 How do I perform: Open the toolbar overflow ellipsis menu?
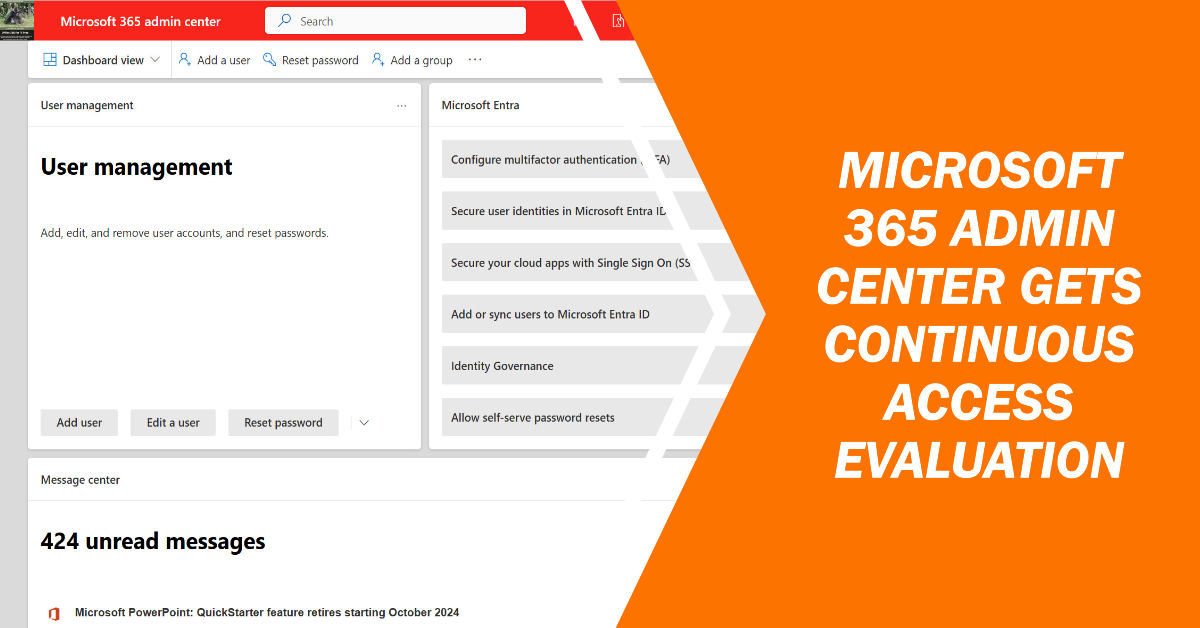(x=475, y=60)
